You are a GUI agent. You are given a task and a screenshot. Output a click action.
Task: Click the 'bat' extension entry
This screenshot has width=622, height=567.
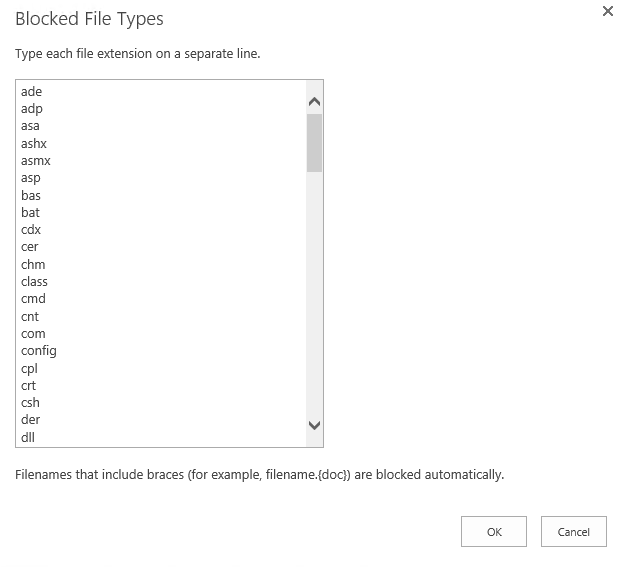coord(30,213)
